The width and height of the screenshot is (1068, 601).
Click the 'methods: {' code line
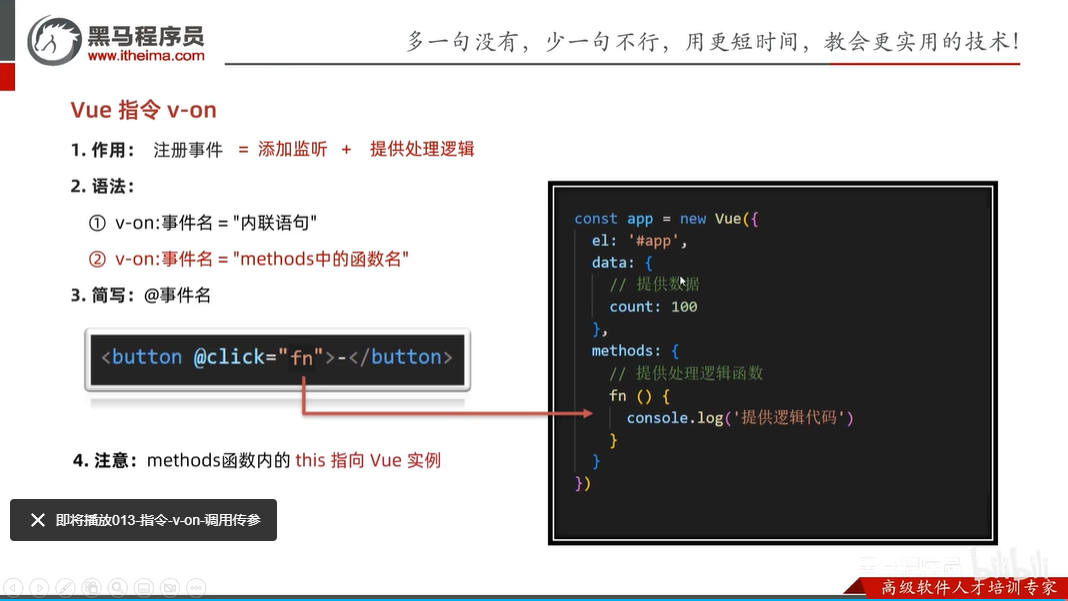635,351
